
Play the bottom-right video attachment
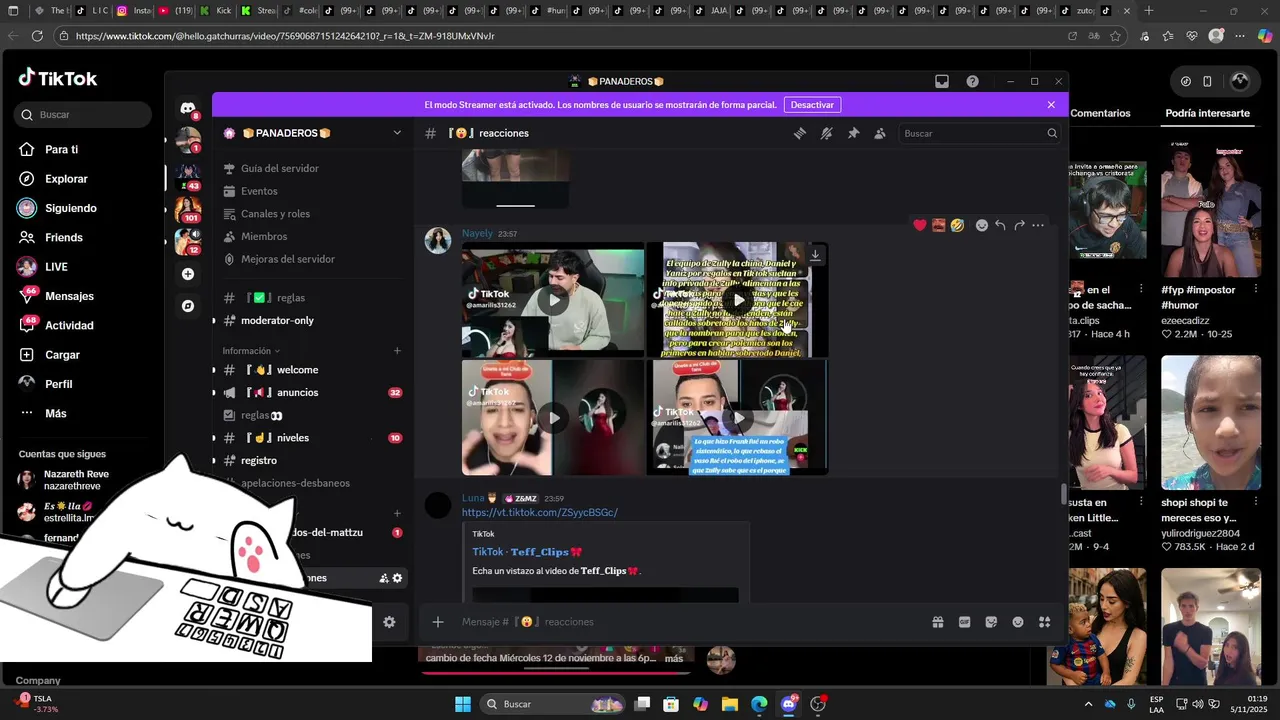(x=738, y=418)
